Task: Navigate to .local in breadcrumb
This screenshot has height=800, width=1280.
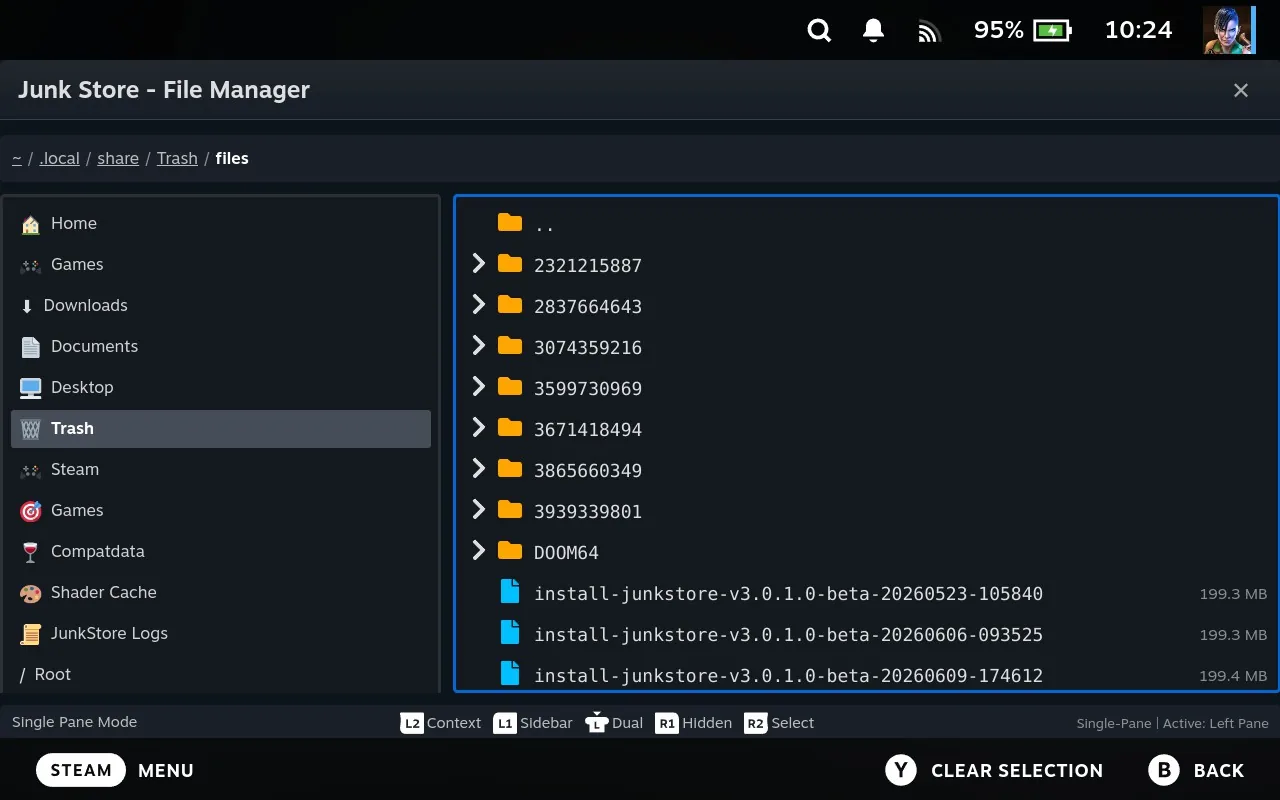Action: [x=59, y=158]
